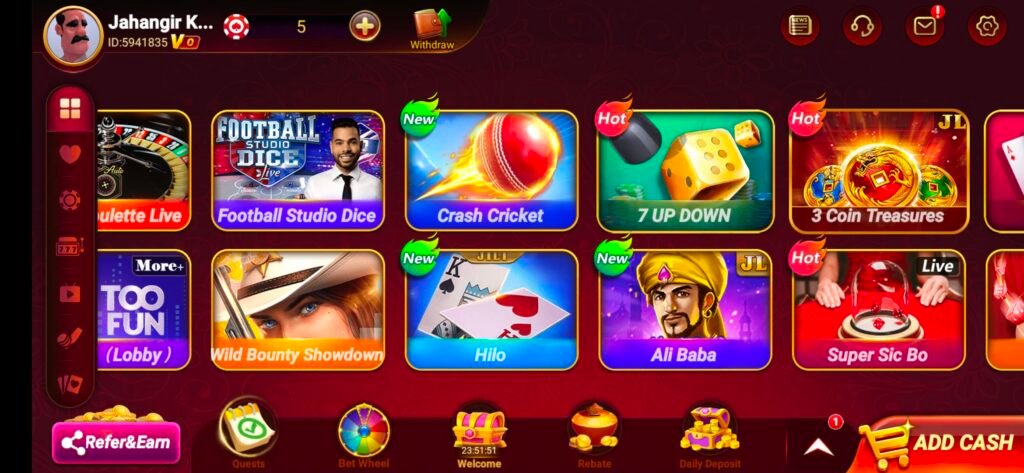
Task: Click the ADD CASH button
Action: [x=940, y=443]
